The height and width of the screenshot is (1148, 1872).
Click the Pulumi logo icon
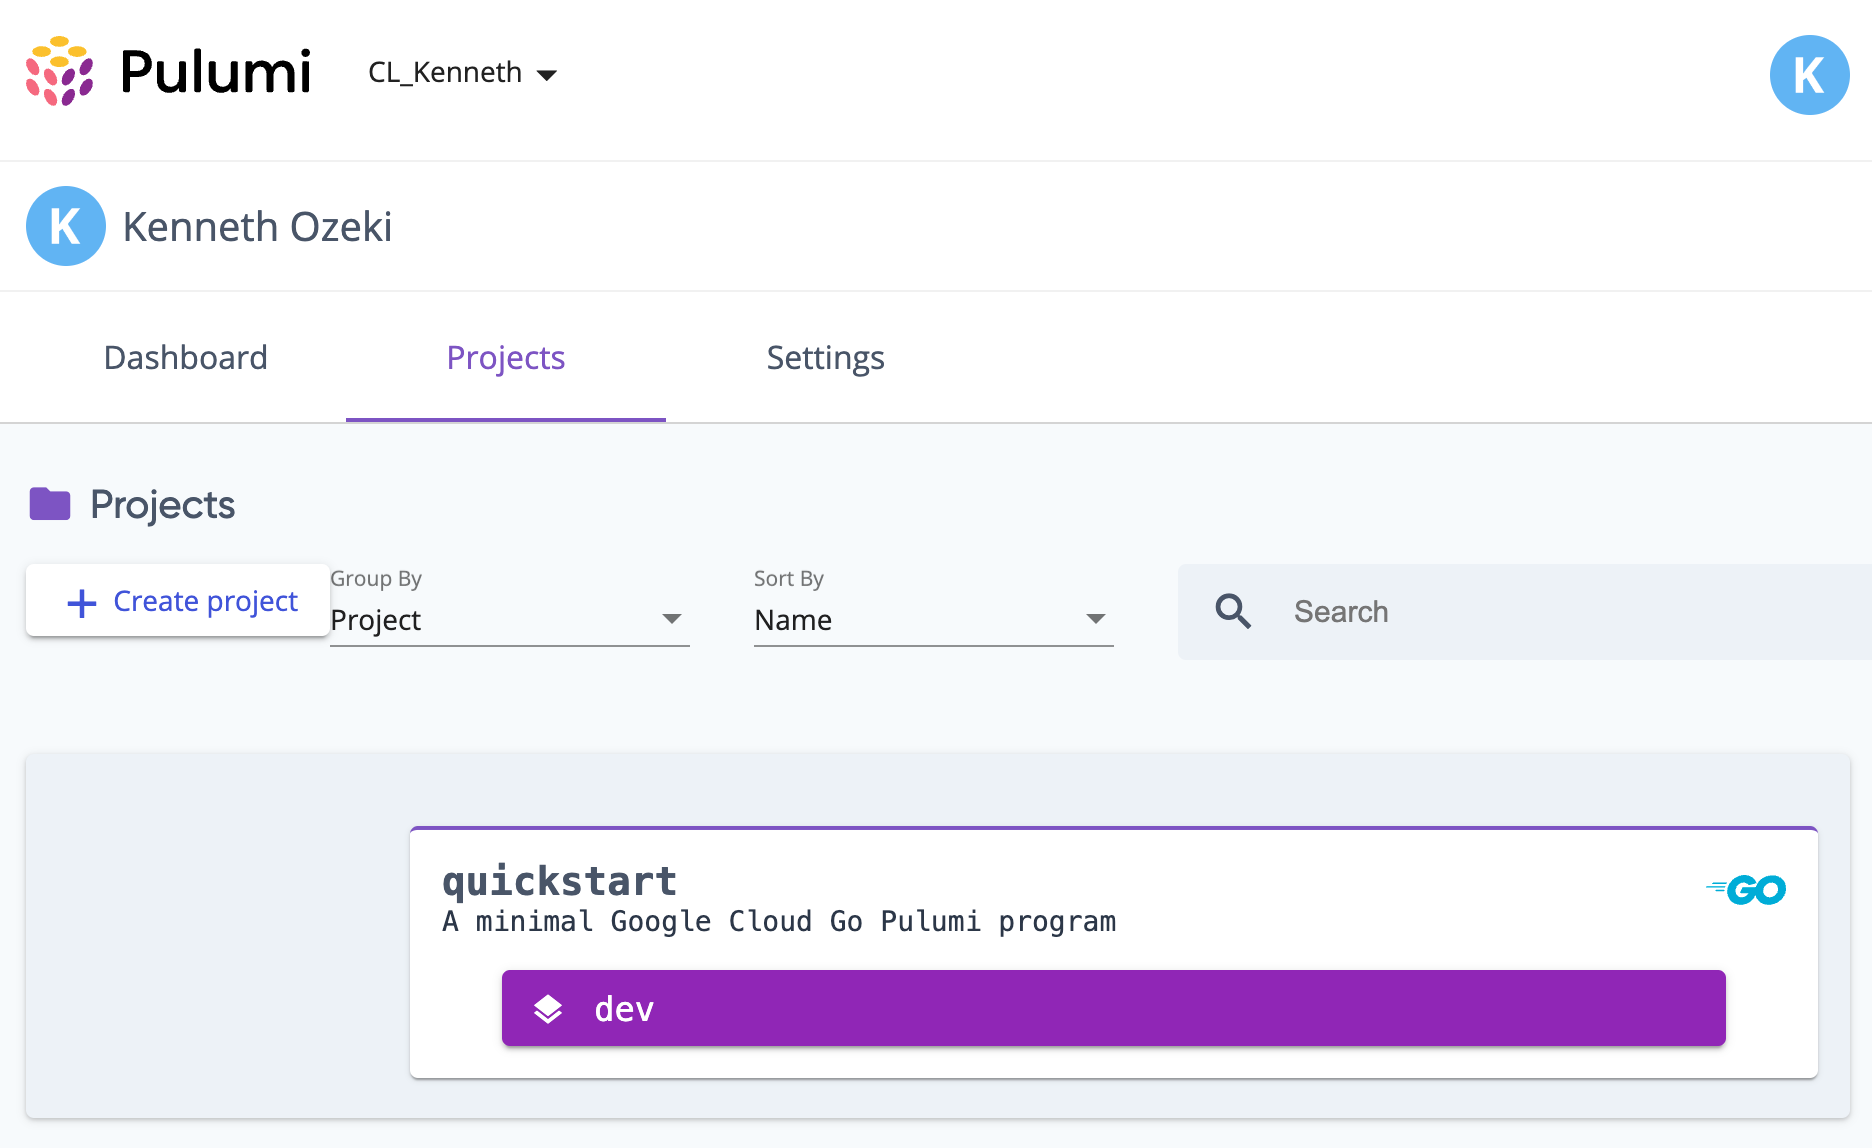60,72
